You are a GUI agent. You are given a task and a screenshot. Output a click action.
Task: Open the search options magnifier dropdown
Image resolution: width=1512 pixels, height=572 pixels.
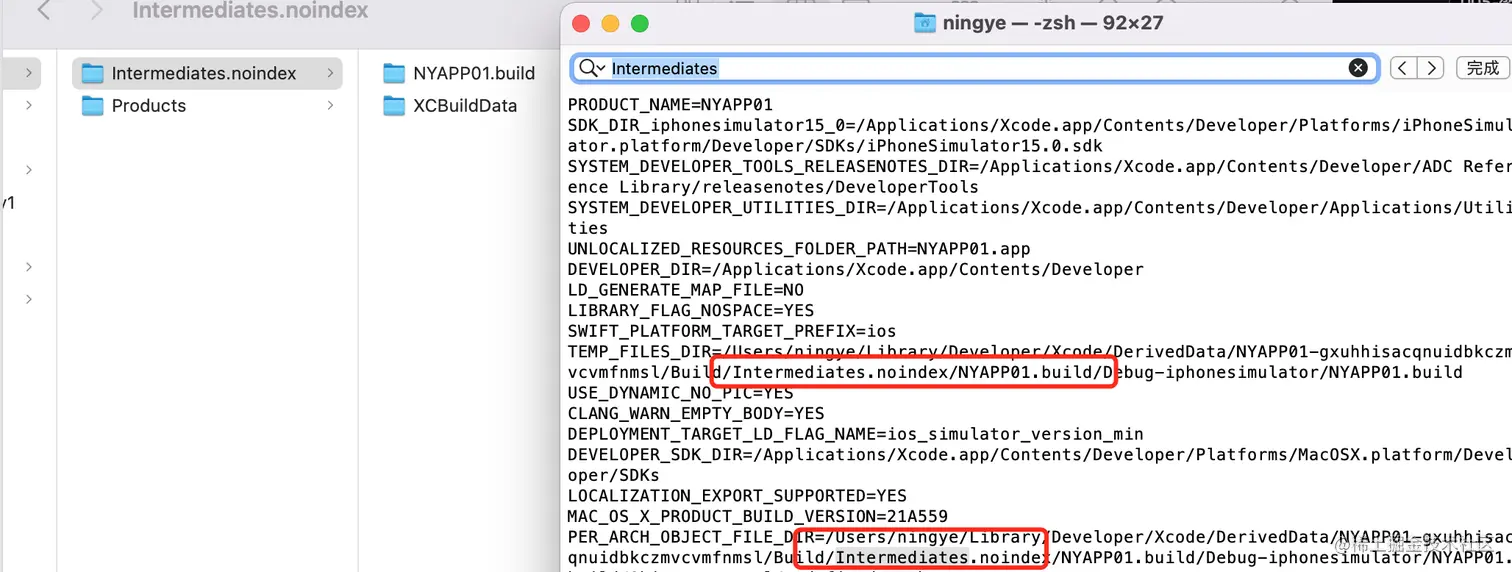pyautogui.click(x=592, y=68)
